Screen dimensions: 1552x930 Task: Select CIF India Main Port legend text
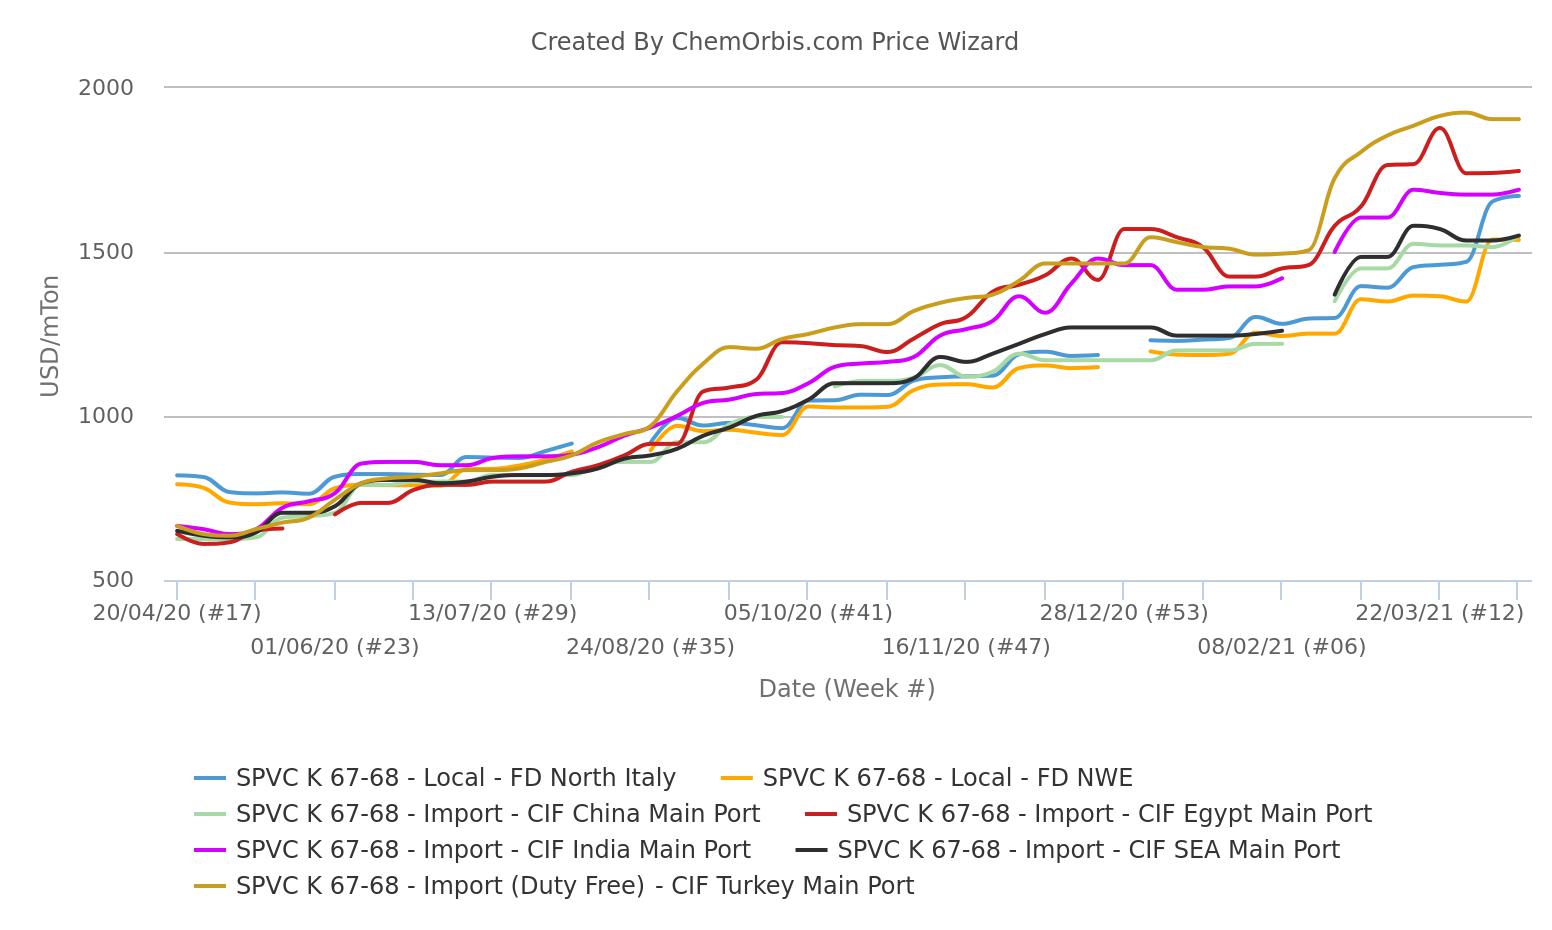point(493,850)
